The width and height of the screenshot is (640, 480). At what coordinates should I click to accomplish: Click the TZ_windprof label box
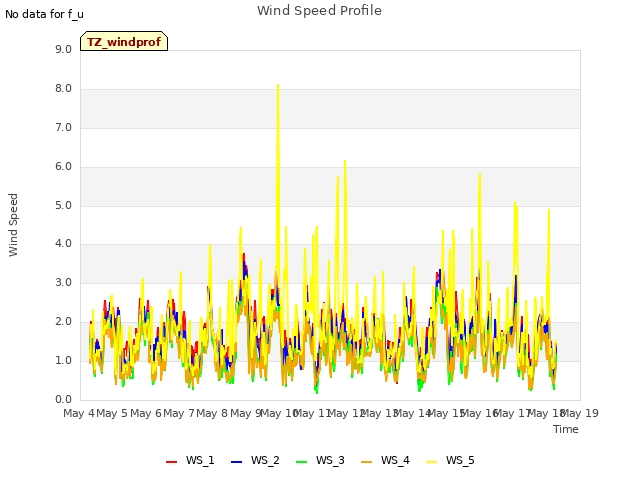[124, 41]
